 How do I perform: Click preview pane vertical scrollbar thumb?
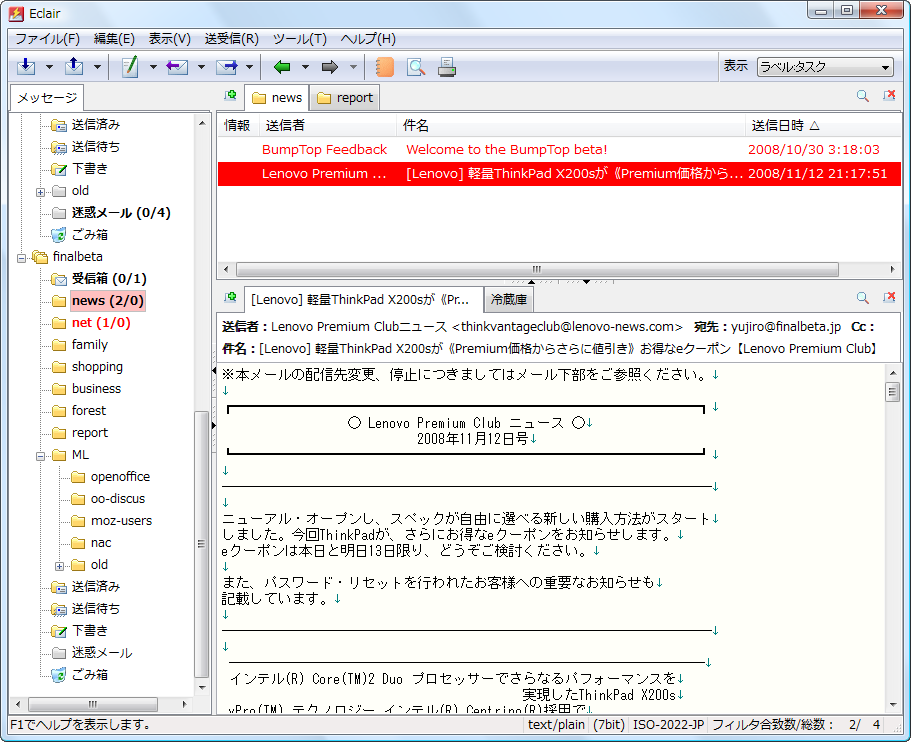coord(892,392)
